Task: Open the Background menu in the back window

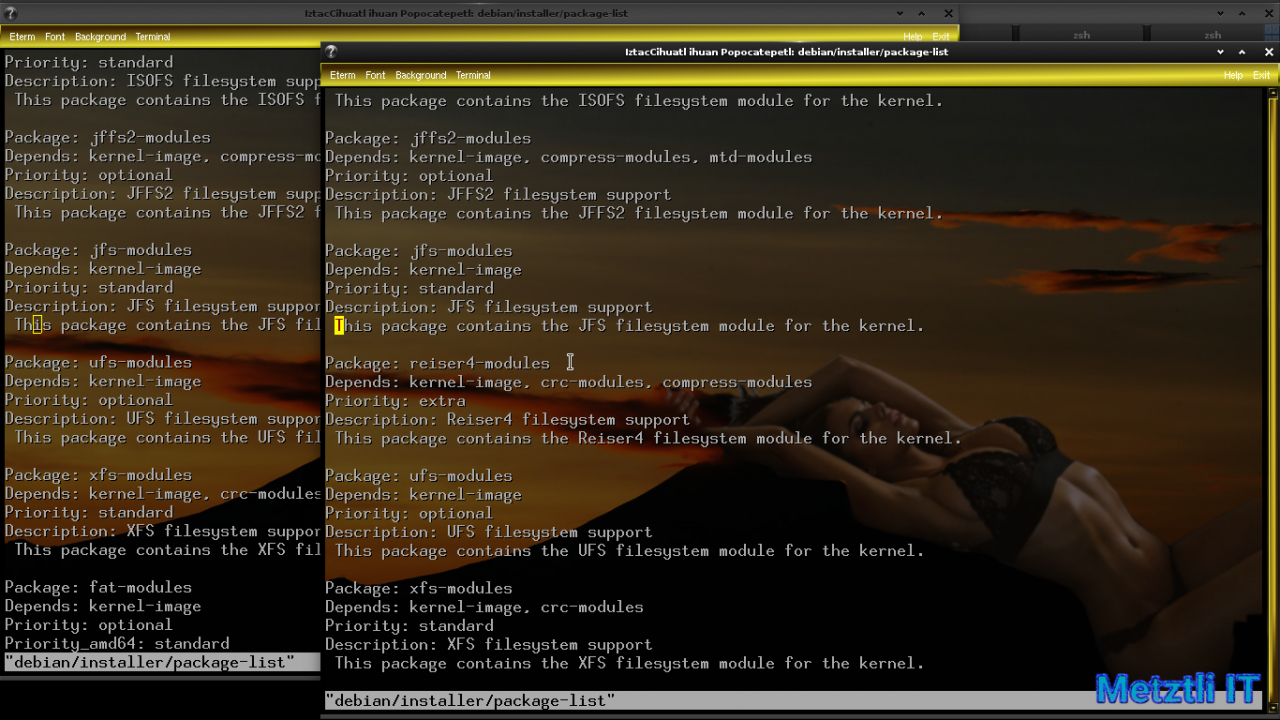Action: click(100, 37)
